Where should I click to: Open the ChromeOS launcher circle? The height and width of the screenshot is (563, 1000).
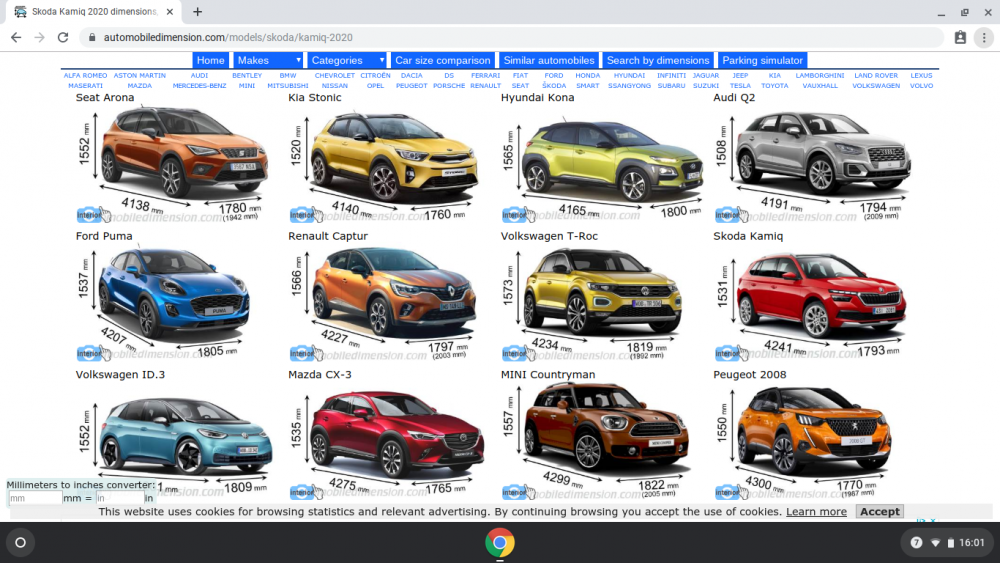click(20, 543)
